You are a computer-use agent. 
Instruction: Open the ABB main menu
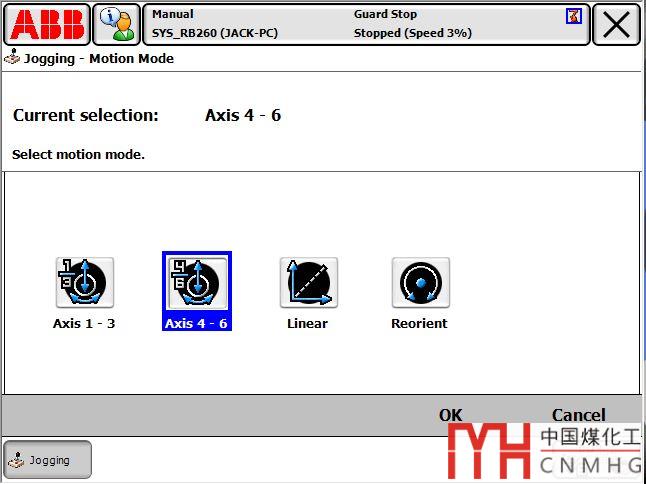point(47,24)
